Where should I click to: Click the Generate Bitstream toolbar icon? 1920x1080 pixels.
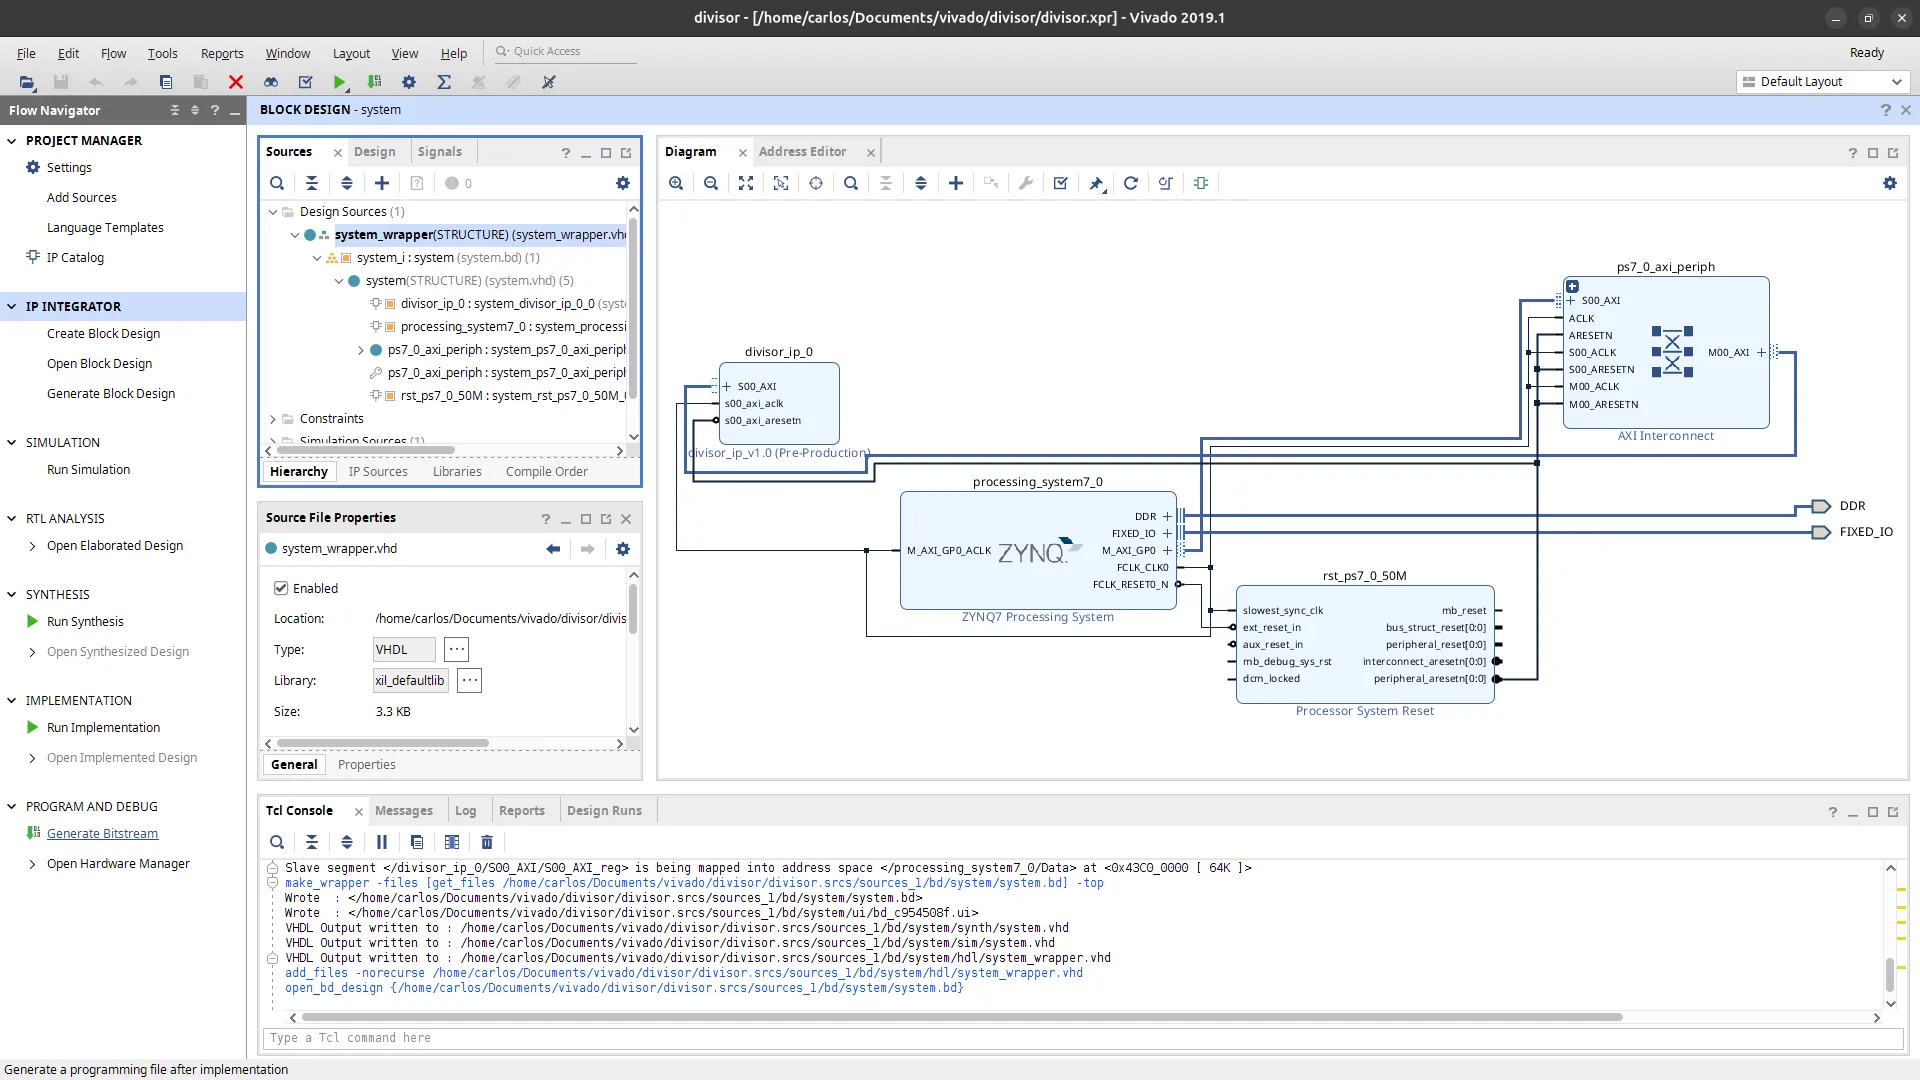(x=374, y=82)
